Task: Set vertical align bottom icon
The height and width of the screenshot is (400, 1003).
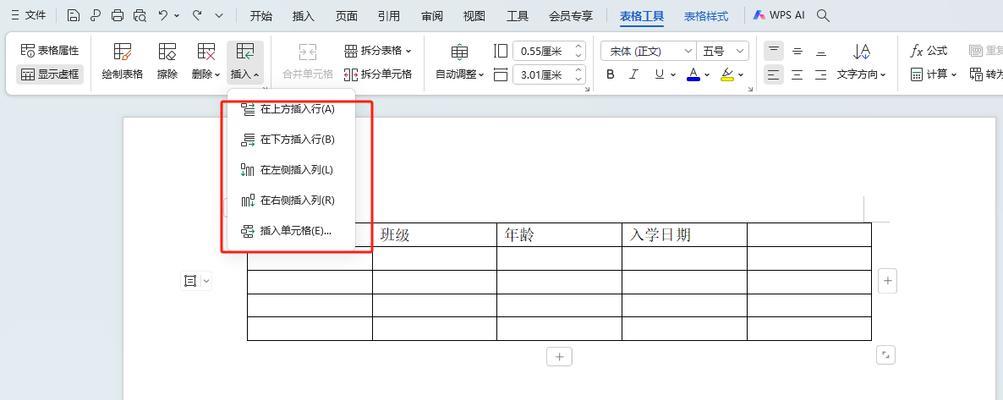Action: point(821,51)
